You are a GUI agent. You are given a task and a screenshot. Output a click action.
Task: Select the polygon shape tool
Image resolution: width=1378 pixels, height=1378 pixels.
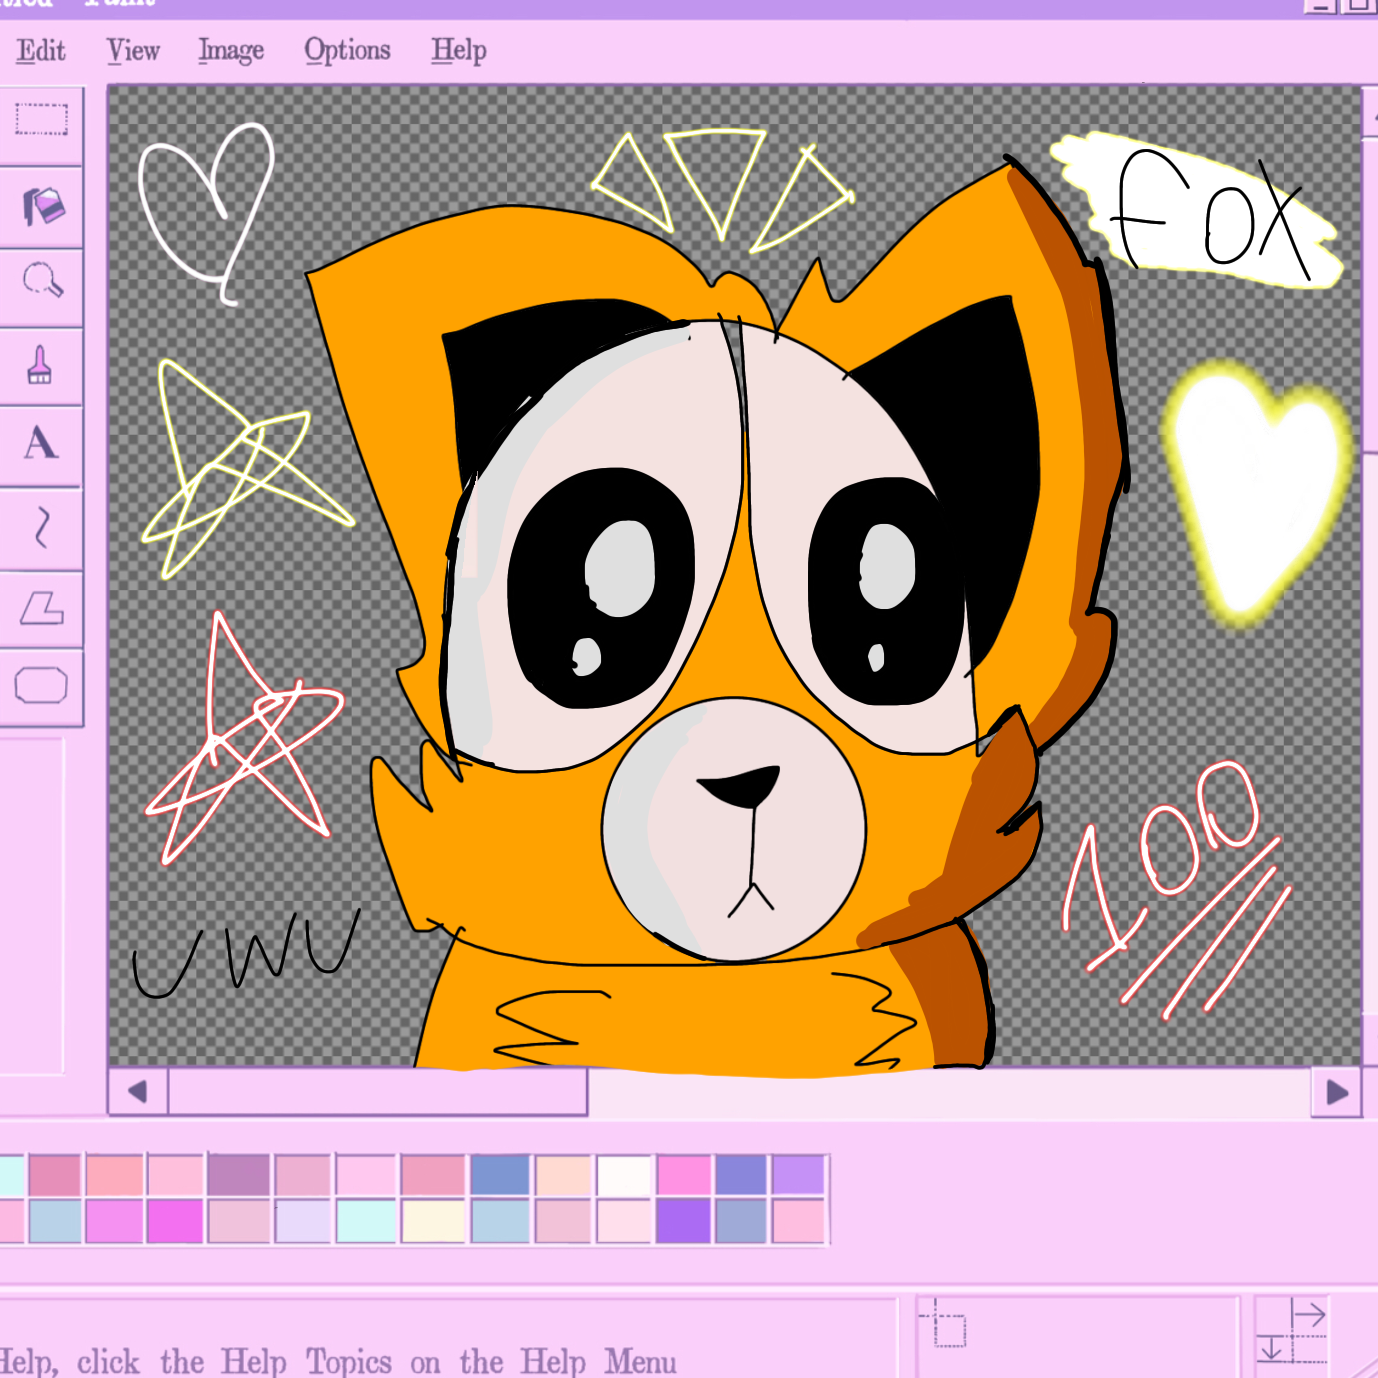pyautogui.click(x=41, y=608)
